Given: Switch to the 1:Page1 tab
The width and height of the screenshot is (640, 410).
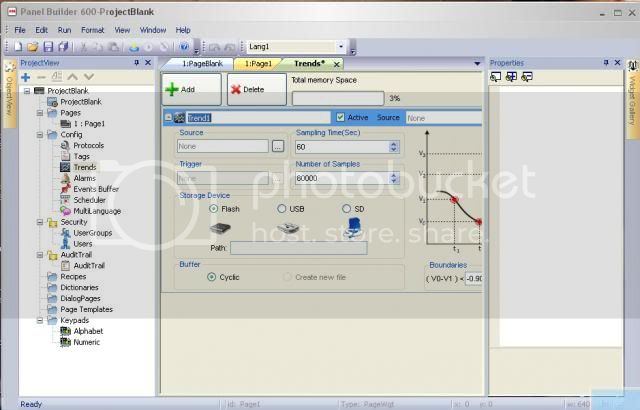Looking at the screenshot, I should pos(258,64).
